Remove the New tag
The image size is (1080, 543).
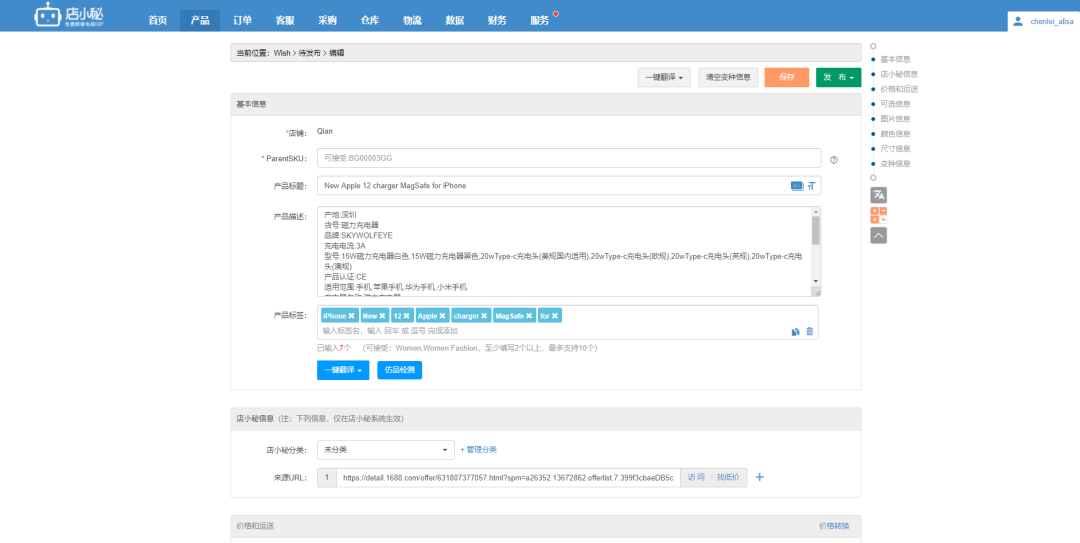382,316
